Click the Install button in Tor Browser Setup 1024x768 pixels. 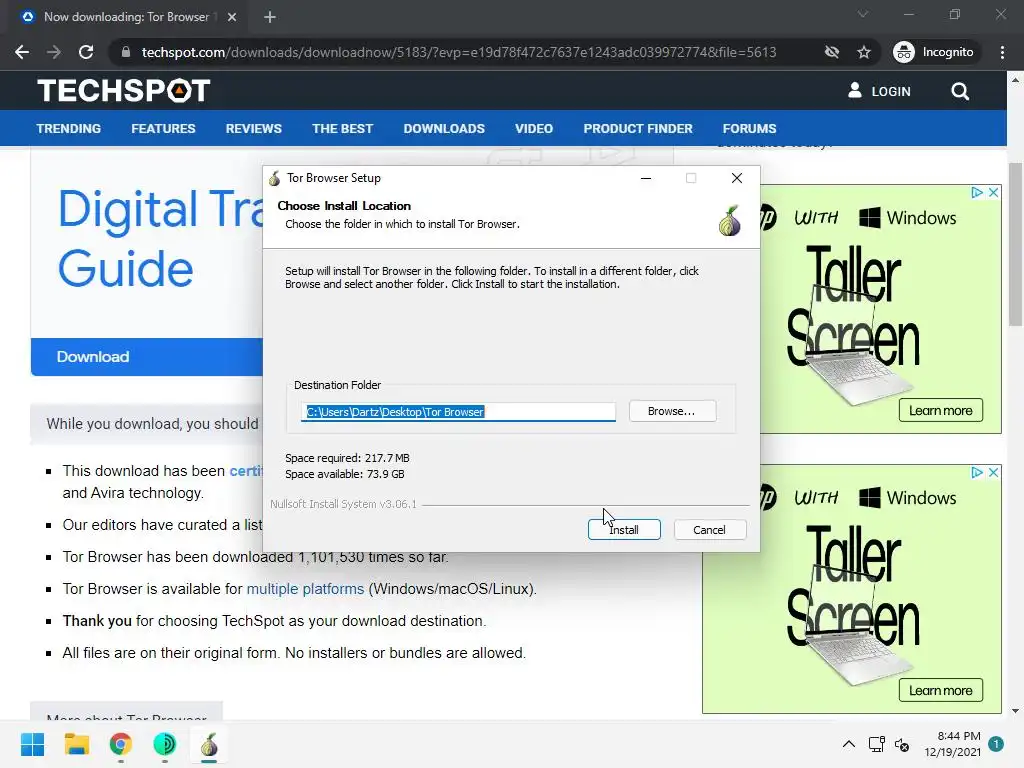point(624,530)
